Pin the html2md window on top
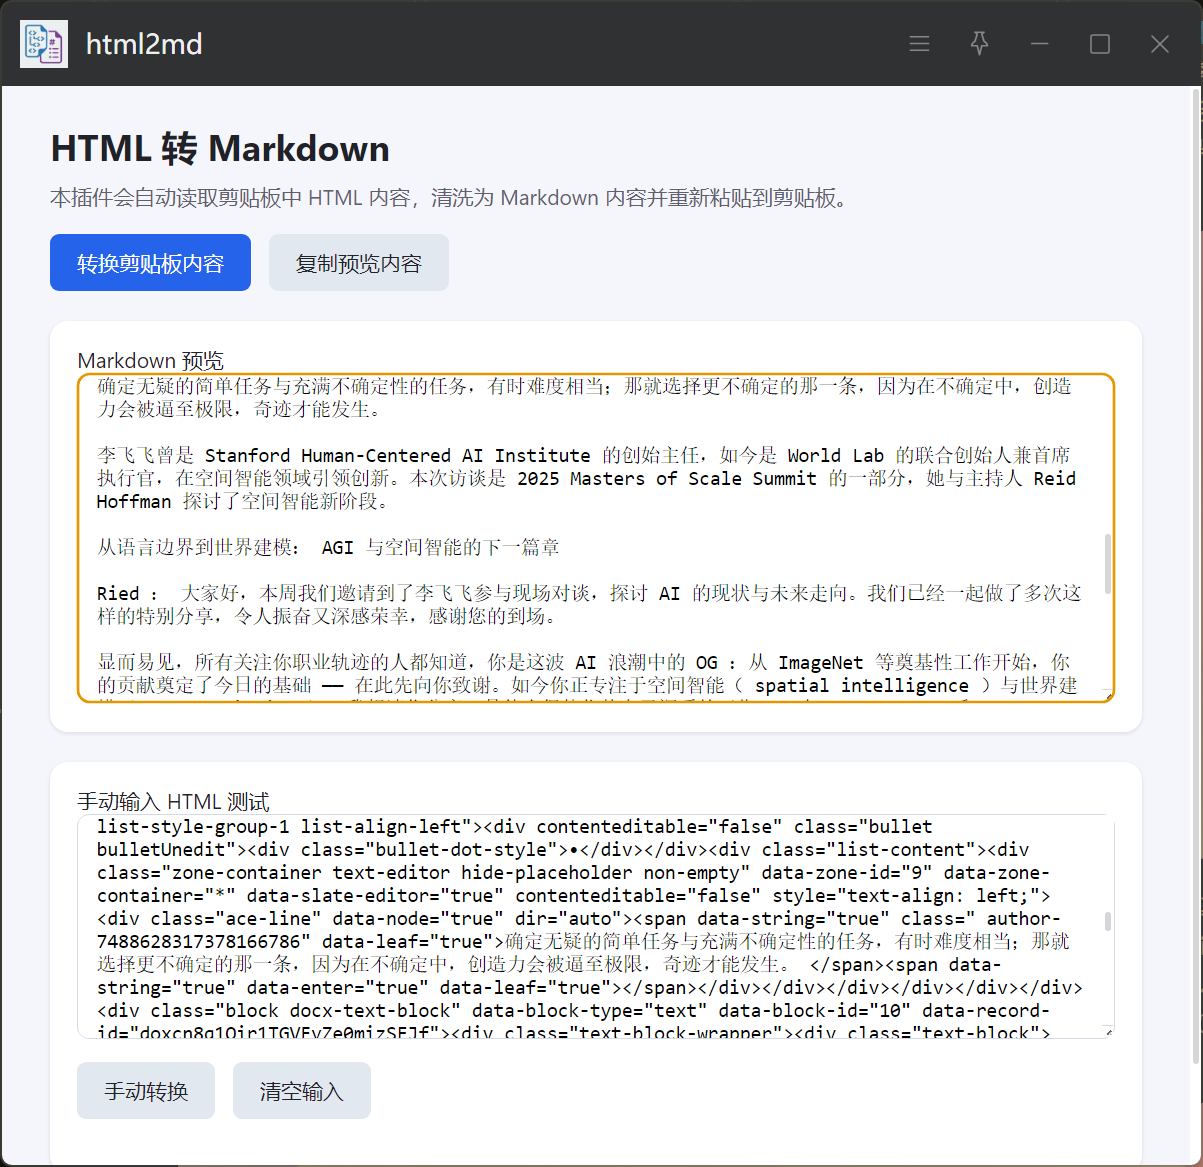The width and height of the screenshot is (1203, 1167). pyautogui.click(x=979, y=44)
